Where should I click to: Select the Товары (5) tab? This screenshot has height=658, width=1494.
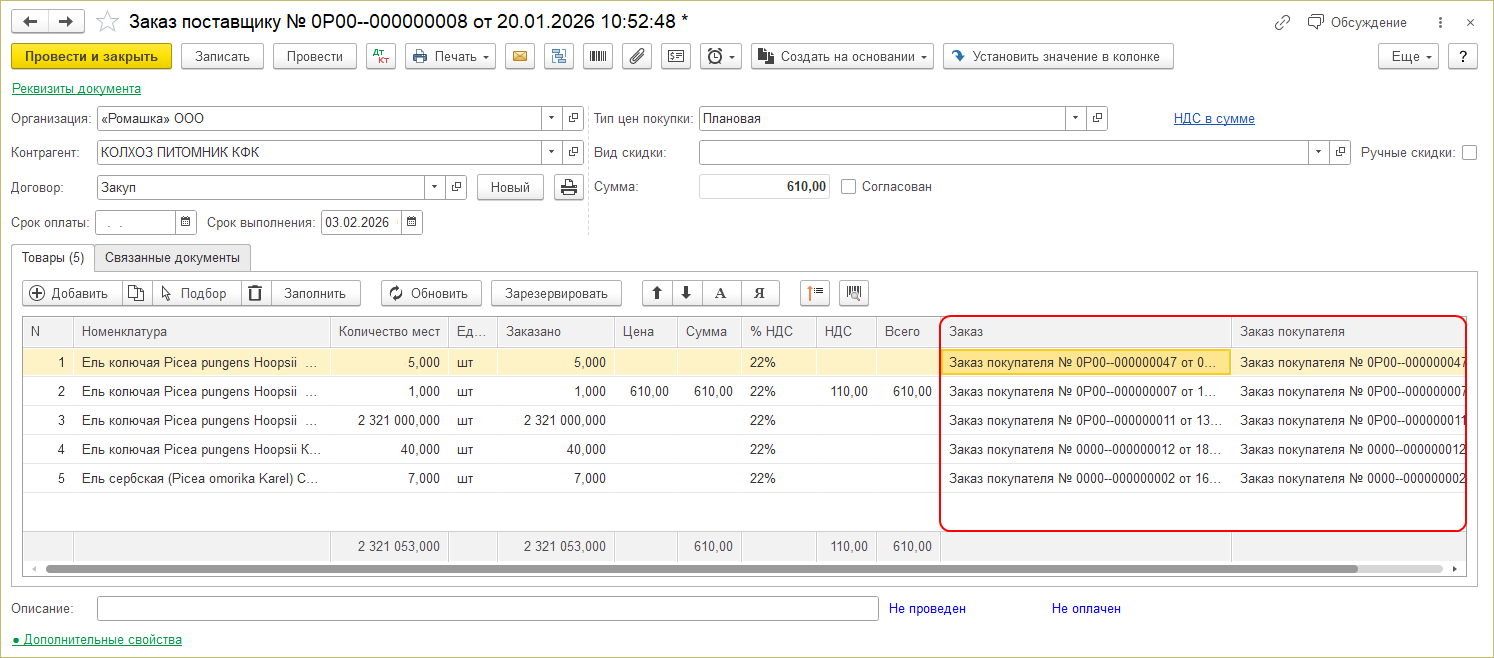pos(52,258)
